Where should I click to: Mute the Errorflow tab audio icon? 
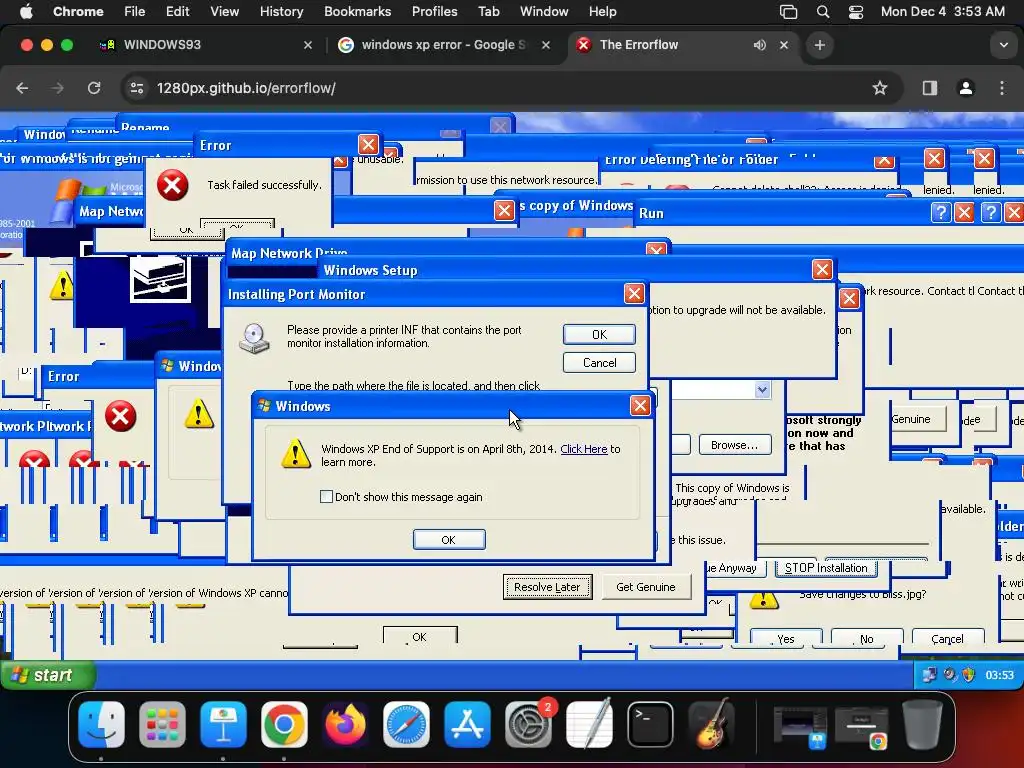[760, 45]
